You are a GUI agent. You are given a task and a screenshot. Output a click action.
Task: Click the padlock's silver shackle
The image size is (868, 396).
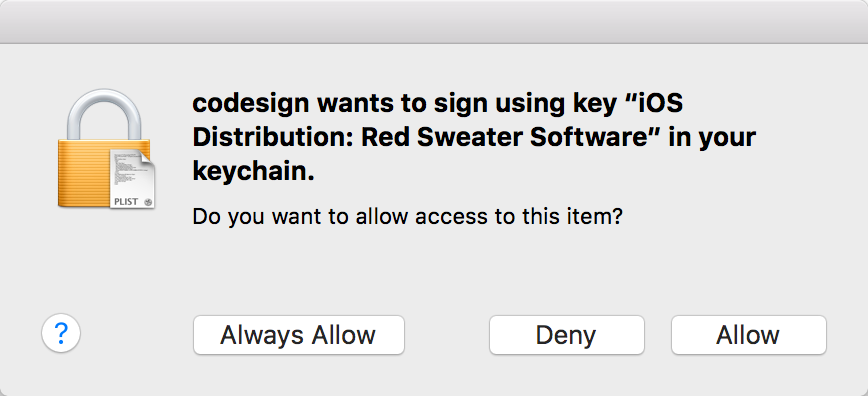[x=104, y=115]
